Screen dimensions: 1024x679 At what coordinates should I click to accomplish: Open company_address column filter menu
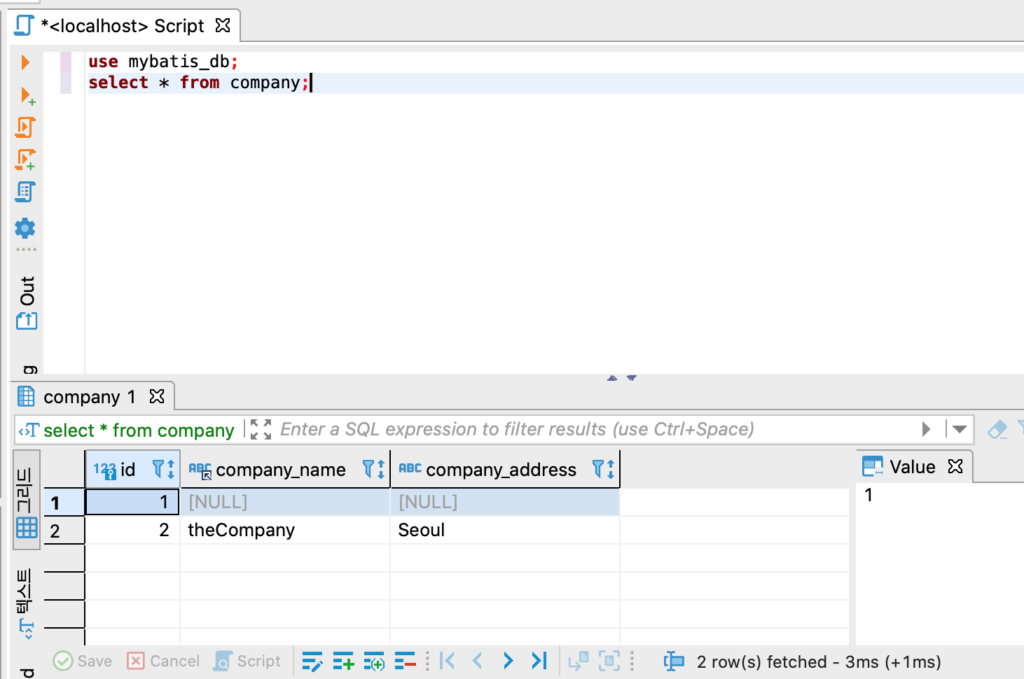(x=602, y=469)
